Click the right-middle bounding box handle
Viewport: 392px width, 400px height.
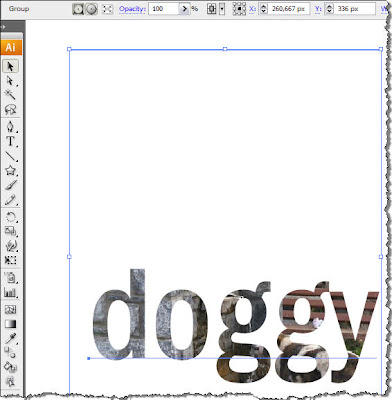coord(381,257)
